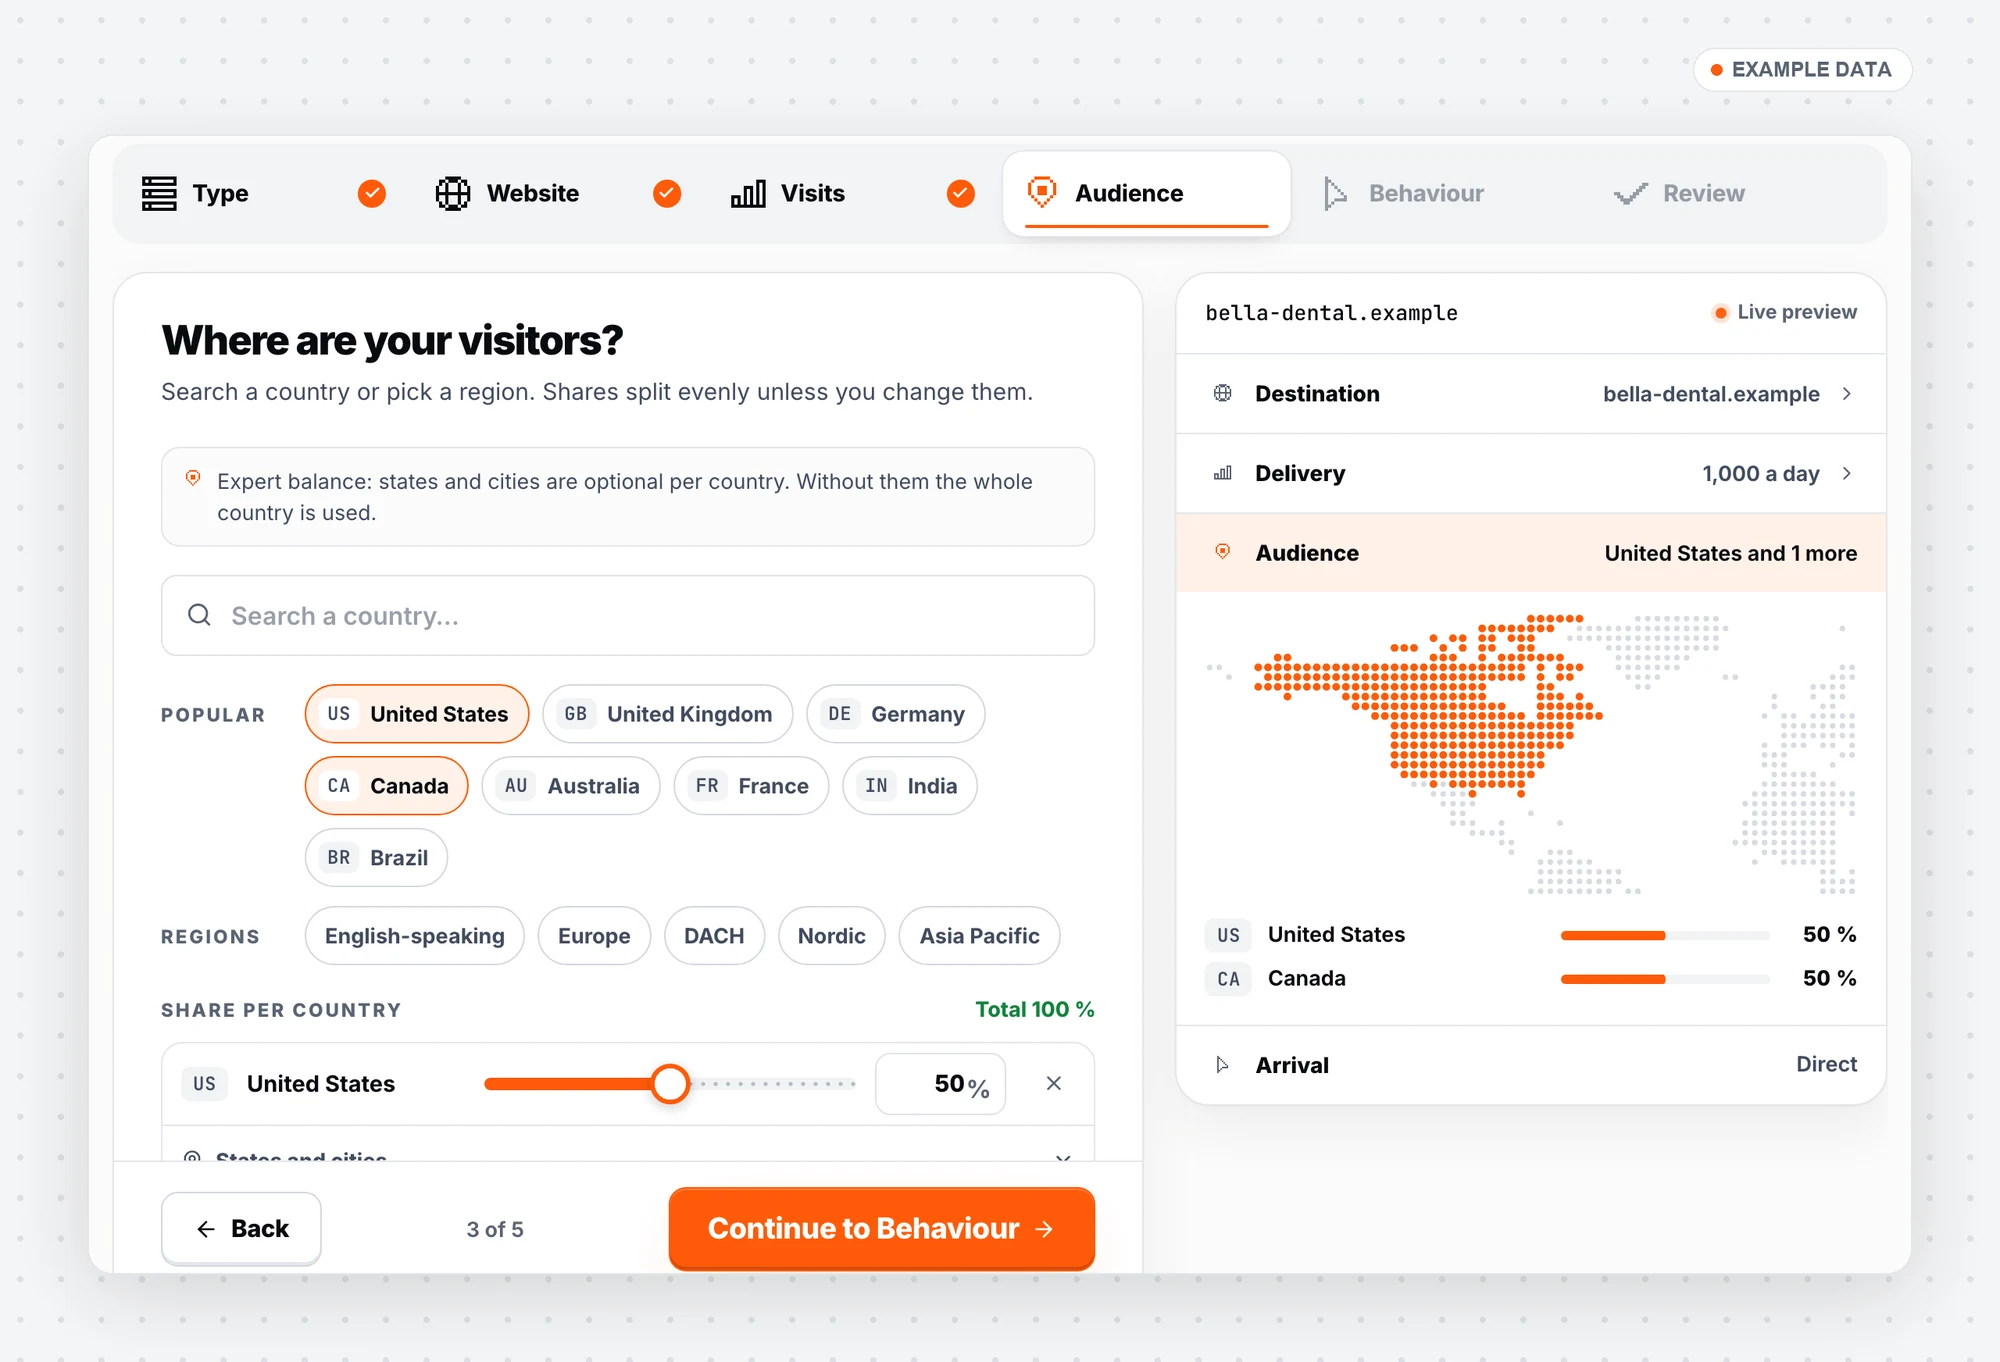The image size is (2000, 1362).
Task: Click the Review checkmark icon
Action: [x=1630, y=194]
